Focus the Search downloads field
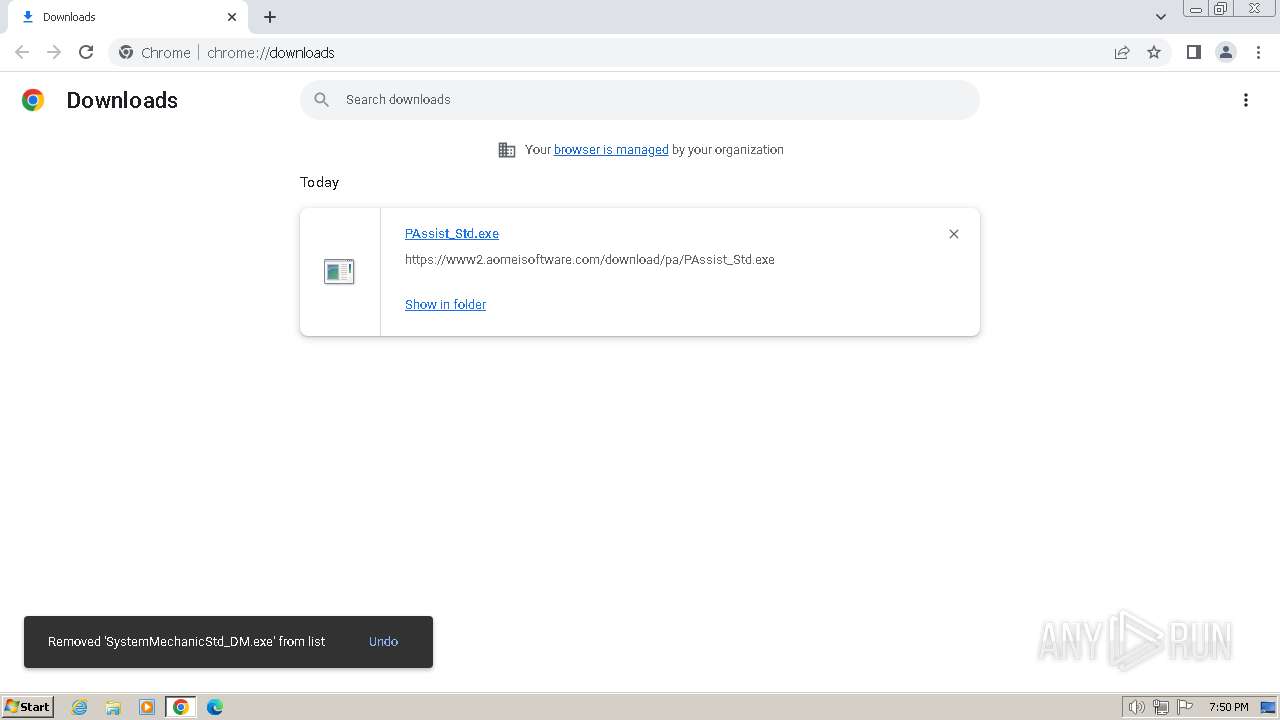 640,99
